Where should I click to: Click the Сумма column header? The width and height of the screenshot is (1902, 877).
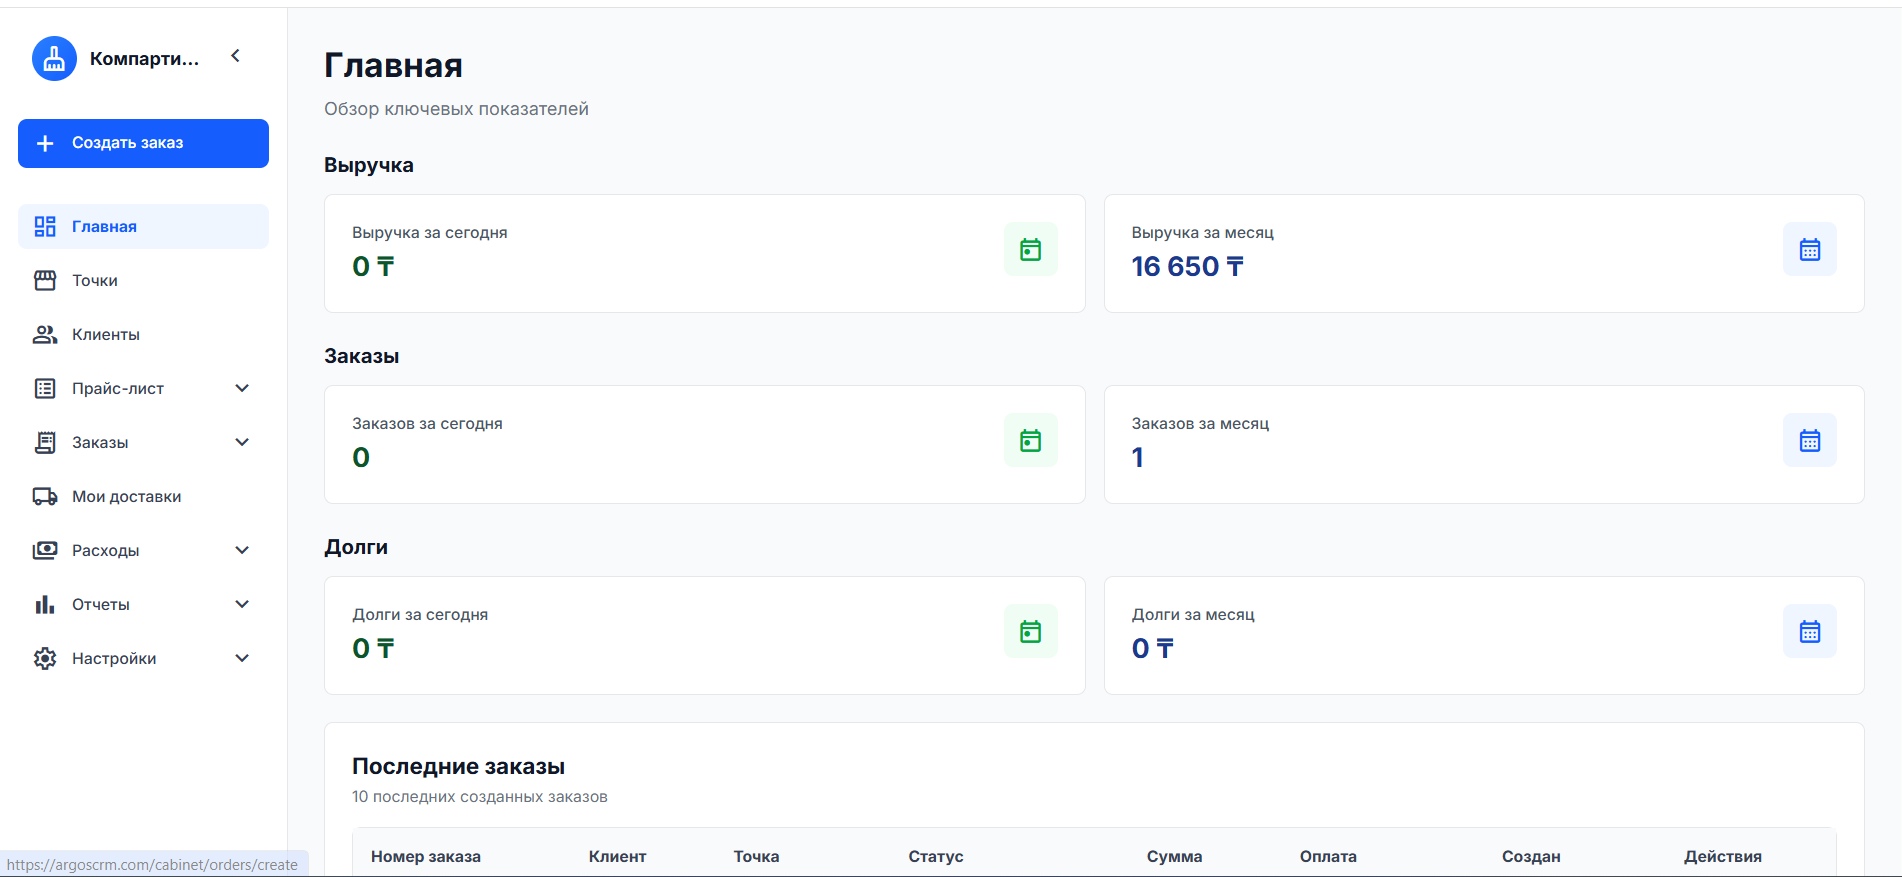click(1174, 857)
